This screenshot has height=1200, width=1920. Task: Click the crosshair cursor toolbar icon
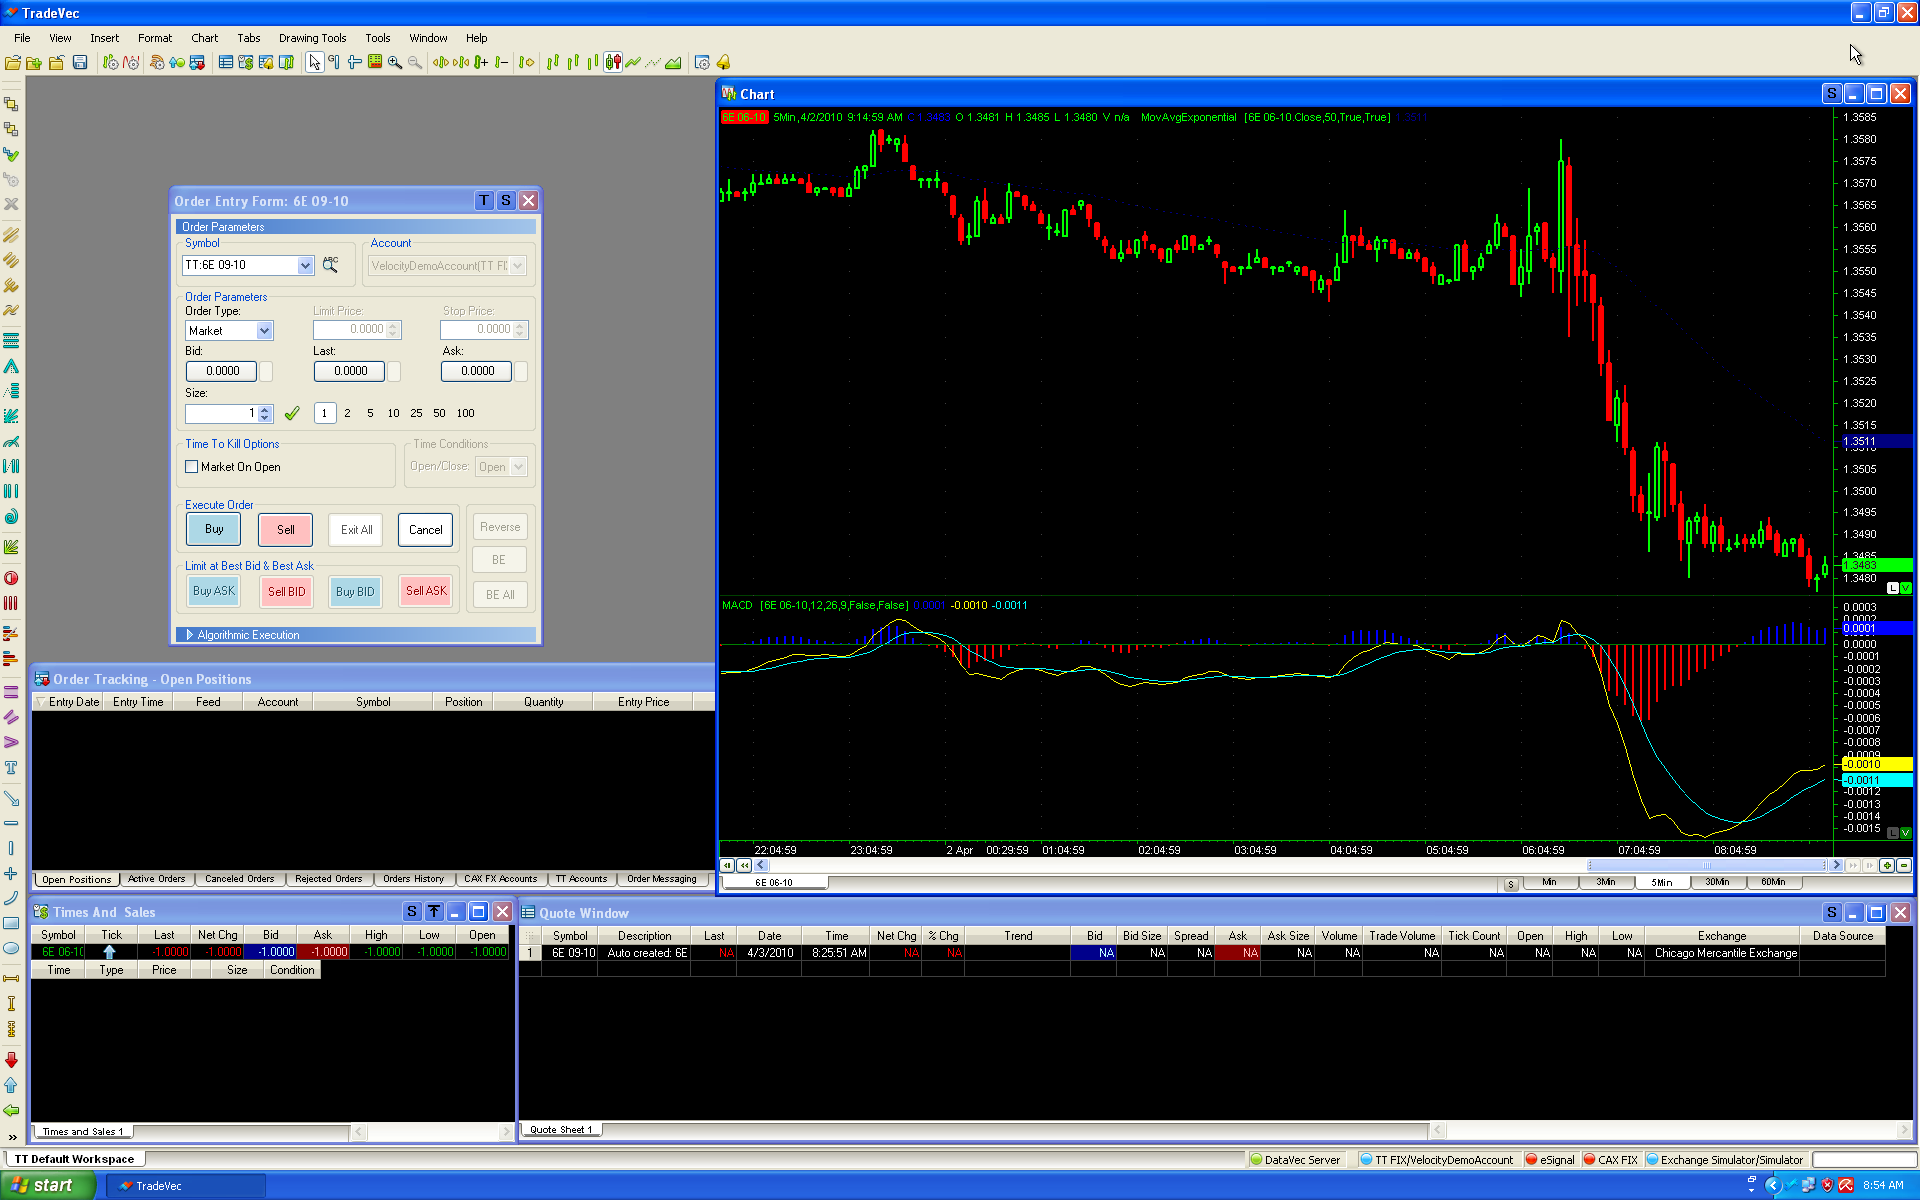[x=354, y=63]
